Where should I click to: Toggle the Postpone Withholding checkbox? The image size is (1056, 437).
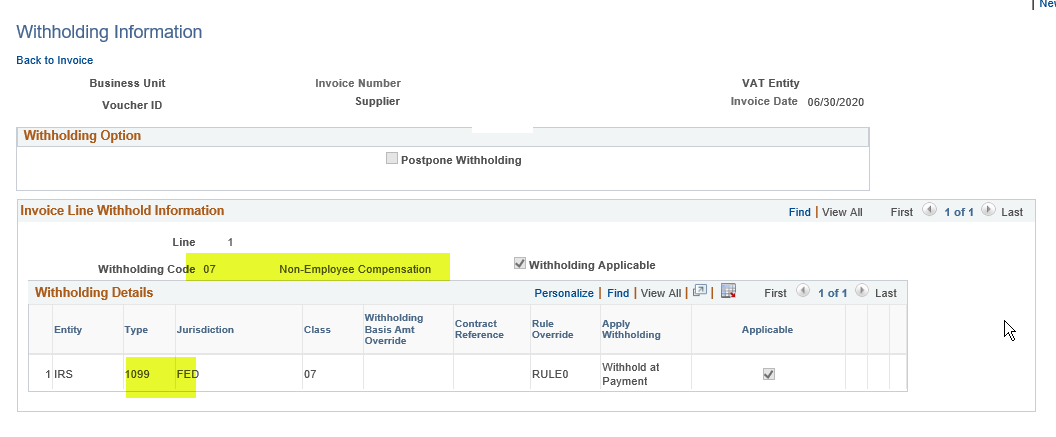coord(392,159)
